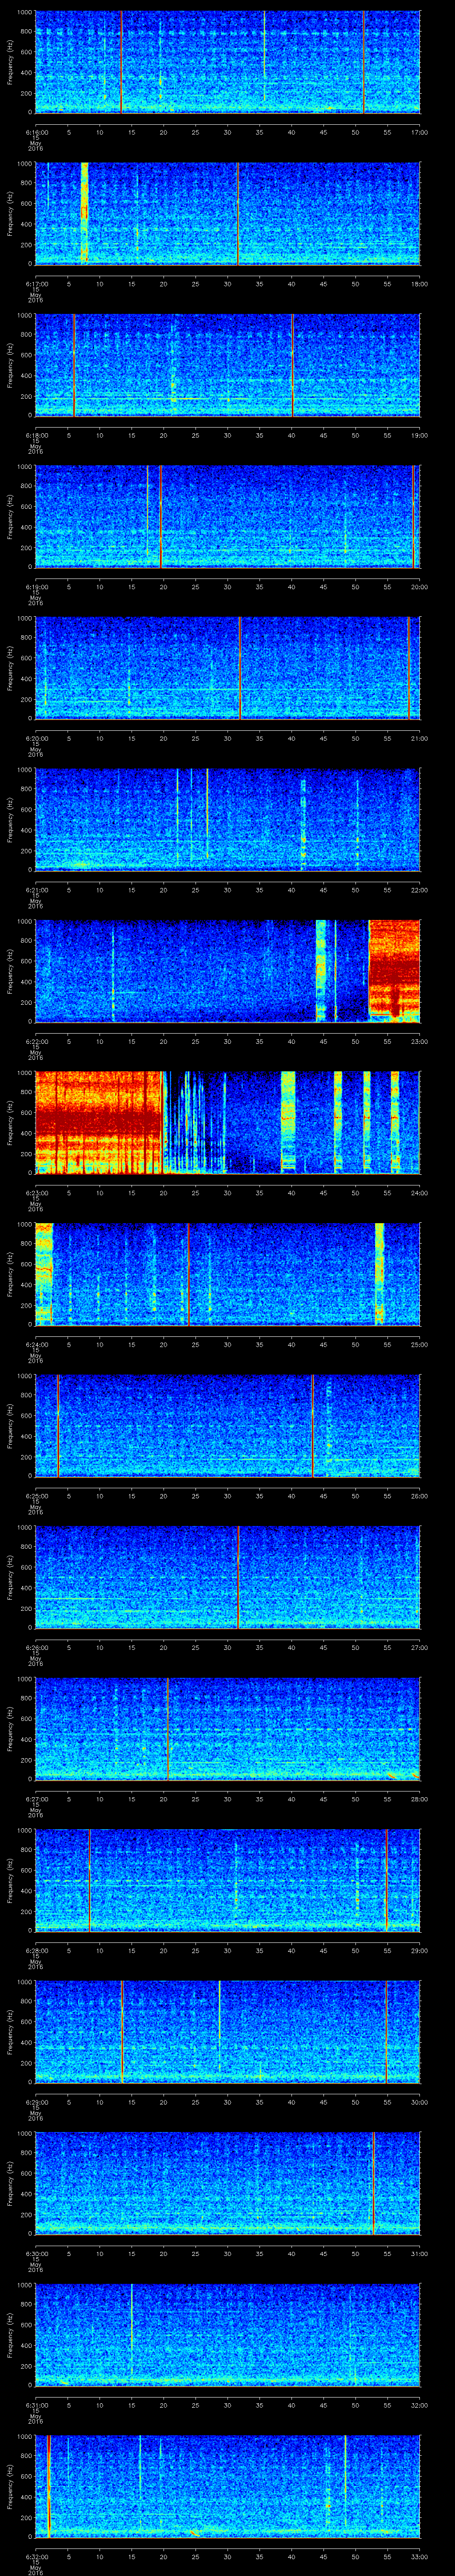Open the spectrogram panel starting at 6:18:00
Image resolution: width=455 pixels, height=2576 pixels.
click(x=228, y=365)
